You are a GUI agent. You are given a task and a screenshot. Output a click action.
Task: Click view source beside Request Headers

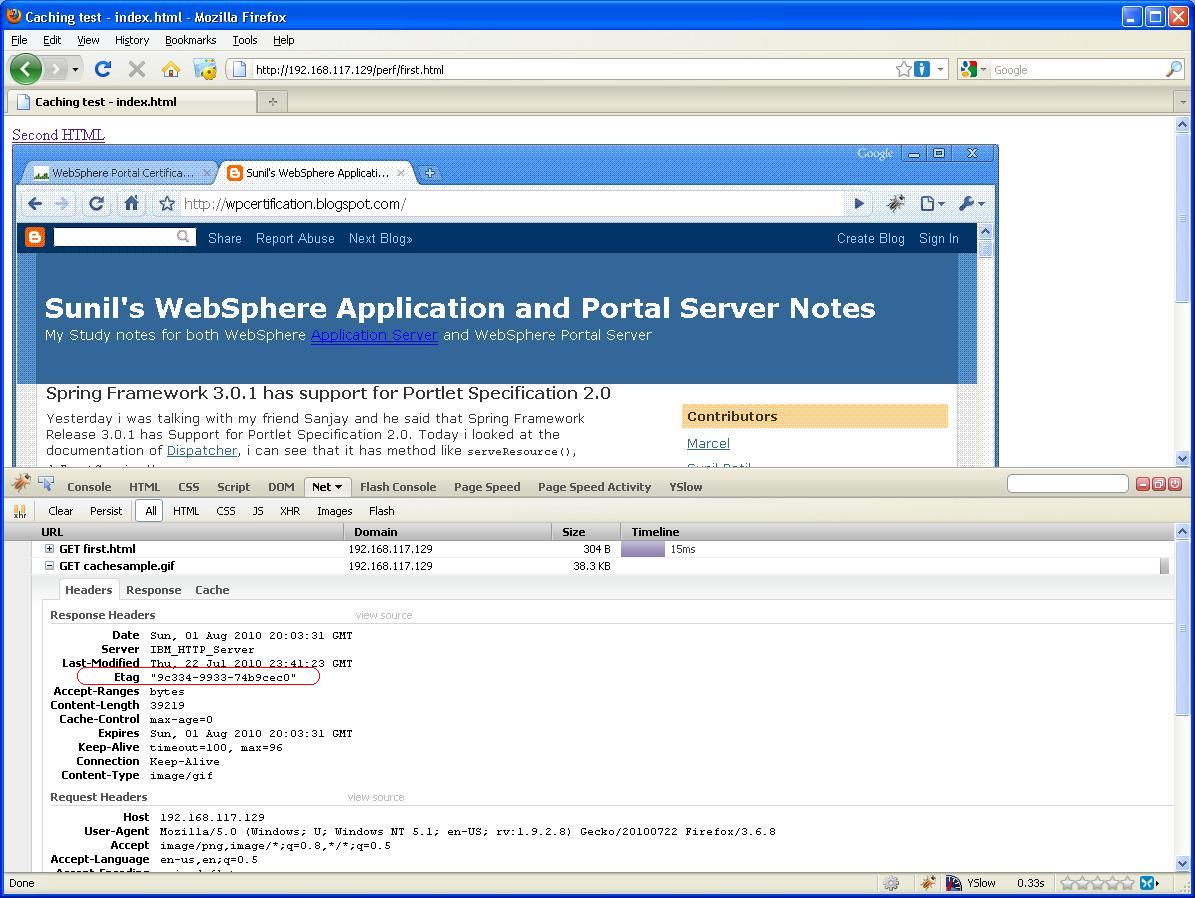point(376,797)
